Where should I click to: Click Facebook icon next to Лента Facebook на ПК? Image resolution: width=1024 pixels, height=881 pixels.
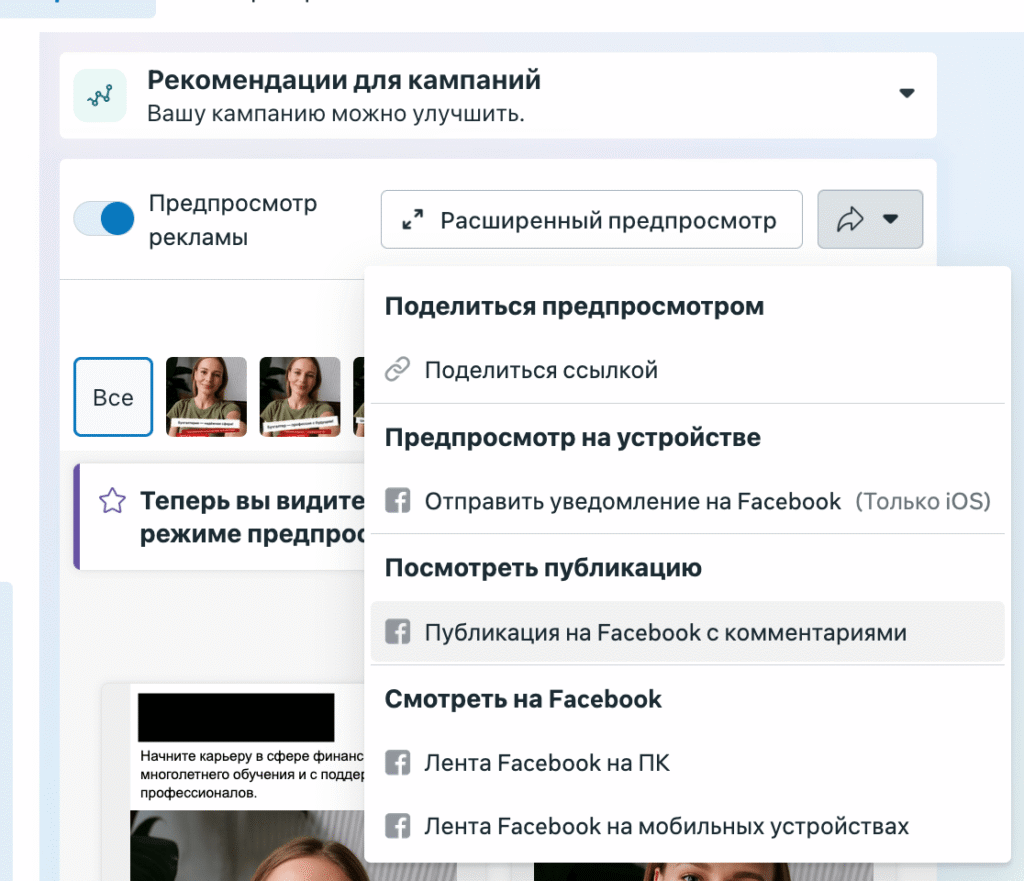click(398, 763)
